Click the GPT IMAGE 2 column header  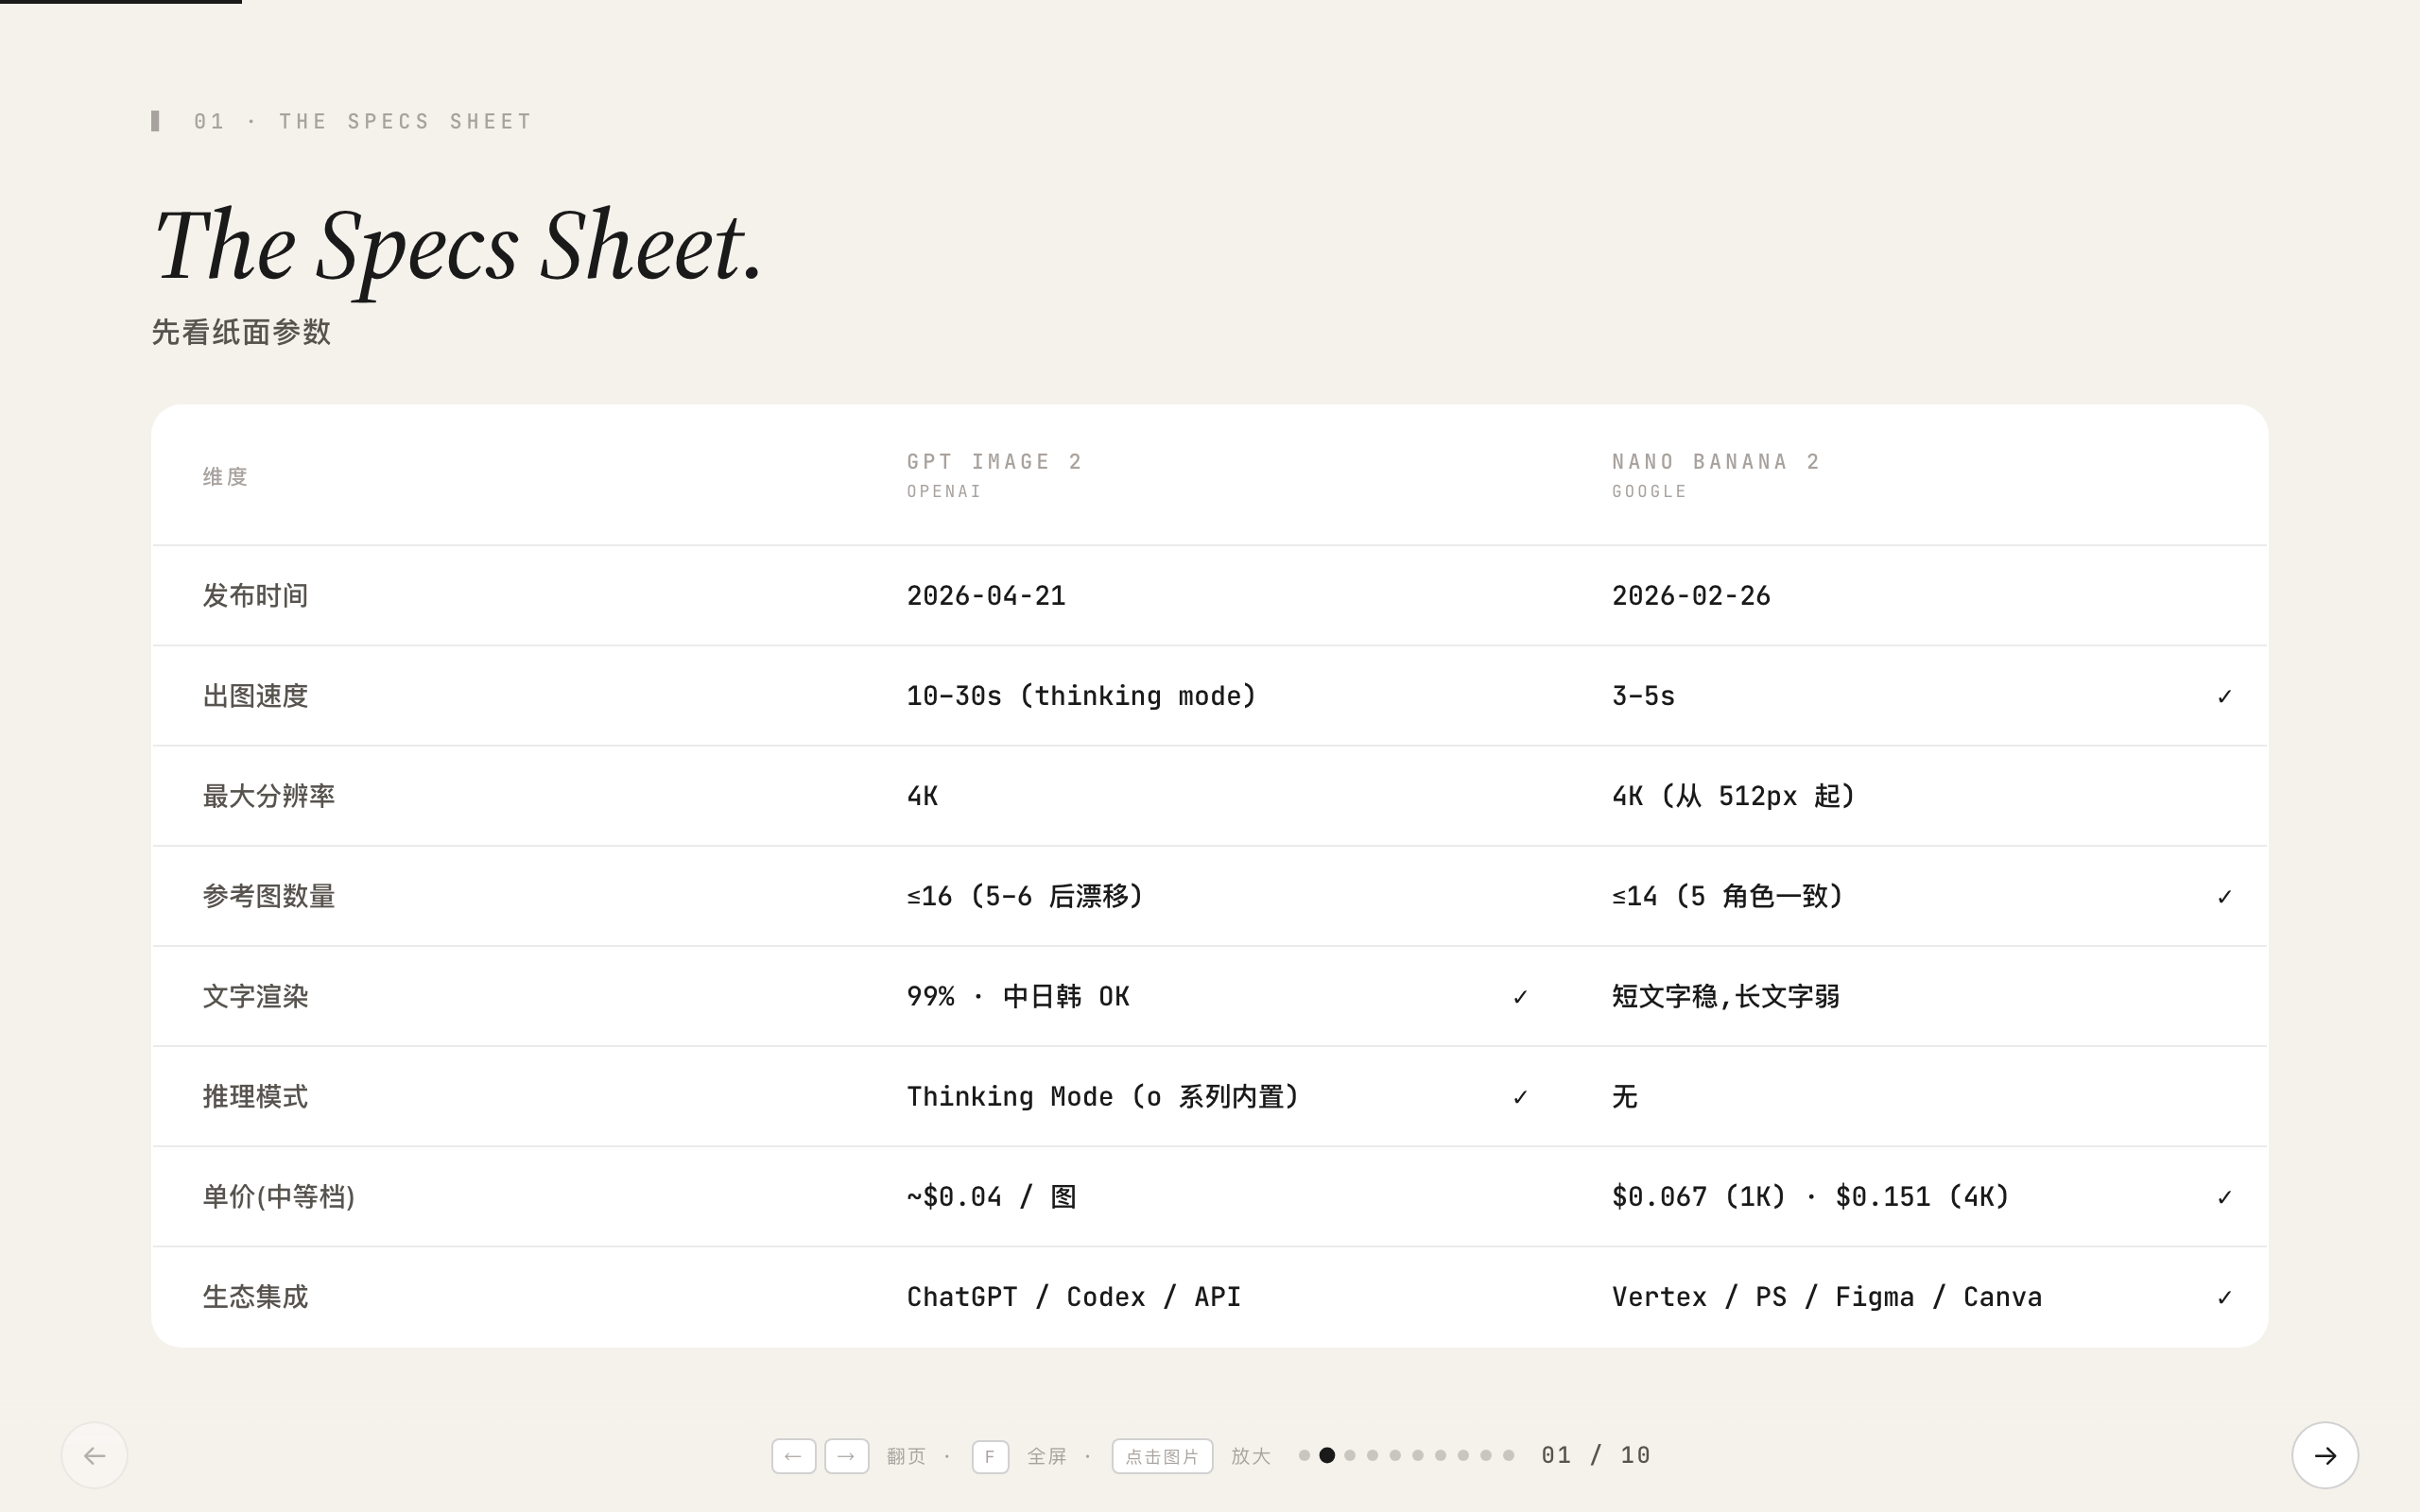[x=995, y=461]
